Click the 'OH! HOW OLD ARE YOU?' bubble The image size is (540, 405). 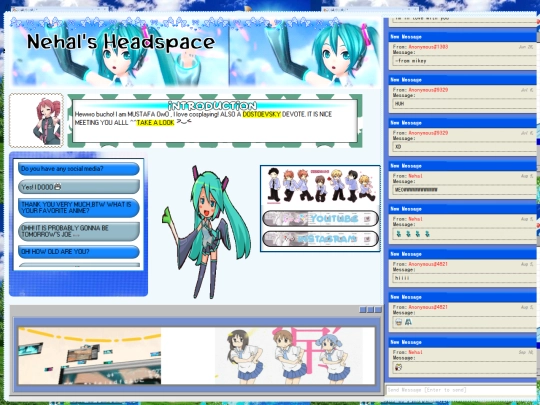(79, 252)
